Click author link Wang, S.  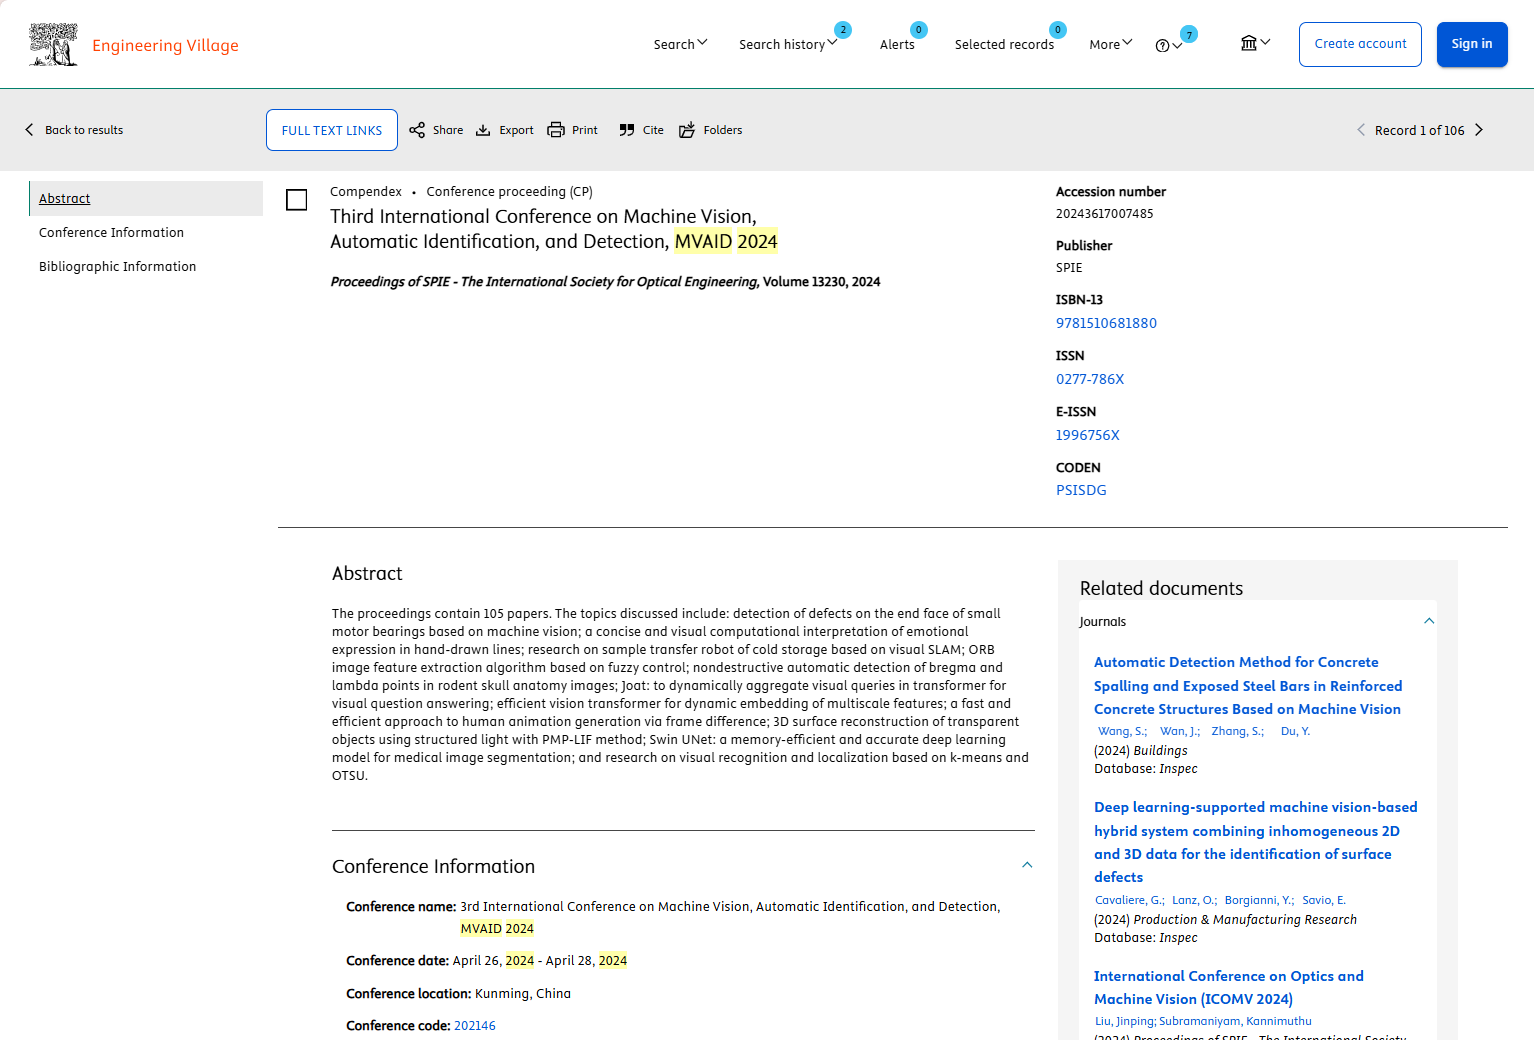[1121, 731]
